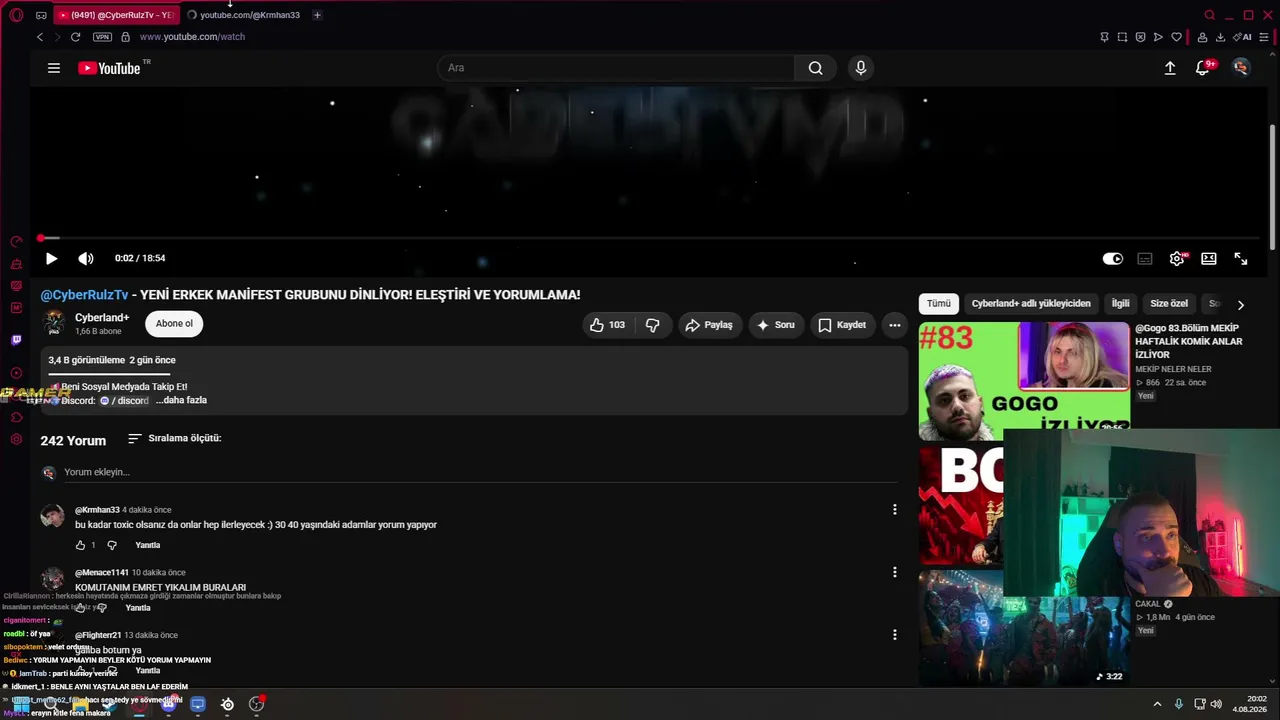
Task: Click the YouTube search box
Action: click(x=616, y=68)
